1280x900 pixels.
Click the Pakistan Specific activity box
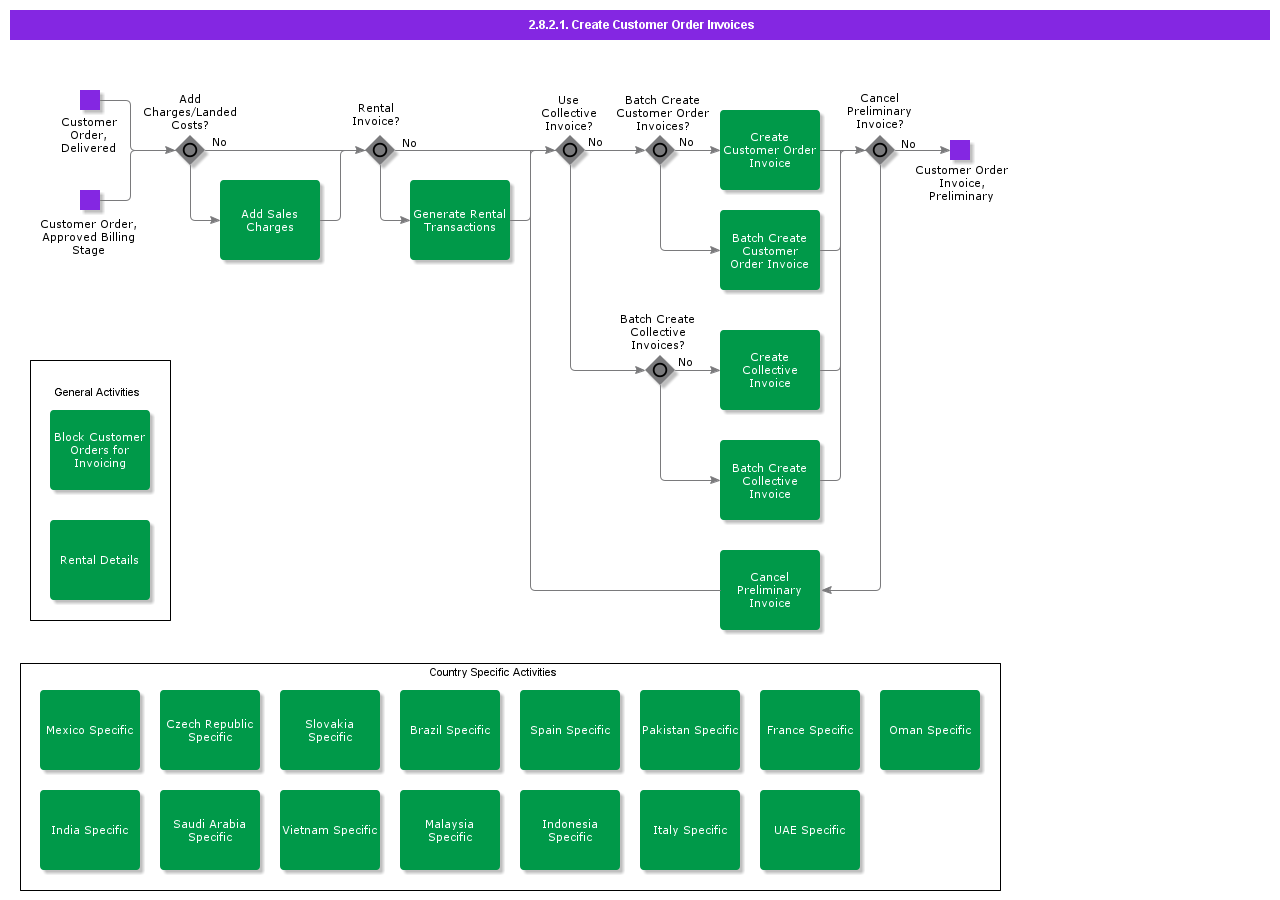690,730
